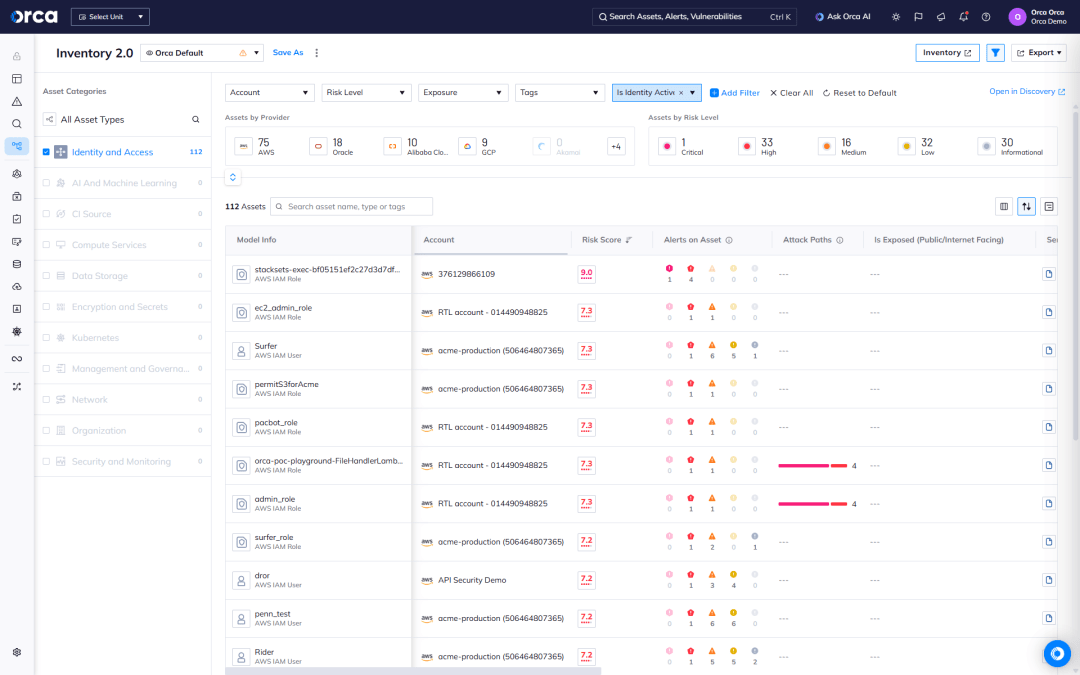1080x675 pixels.
Task: Check the Encryption and Secrets checkbox
Action: point(46,307)
